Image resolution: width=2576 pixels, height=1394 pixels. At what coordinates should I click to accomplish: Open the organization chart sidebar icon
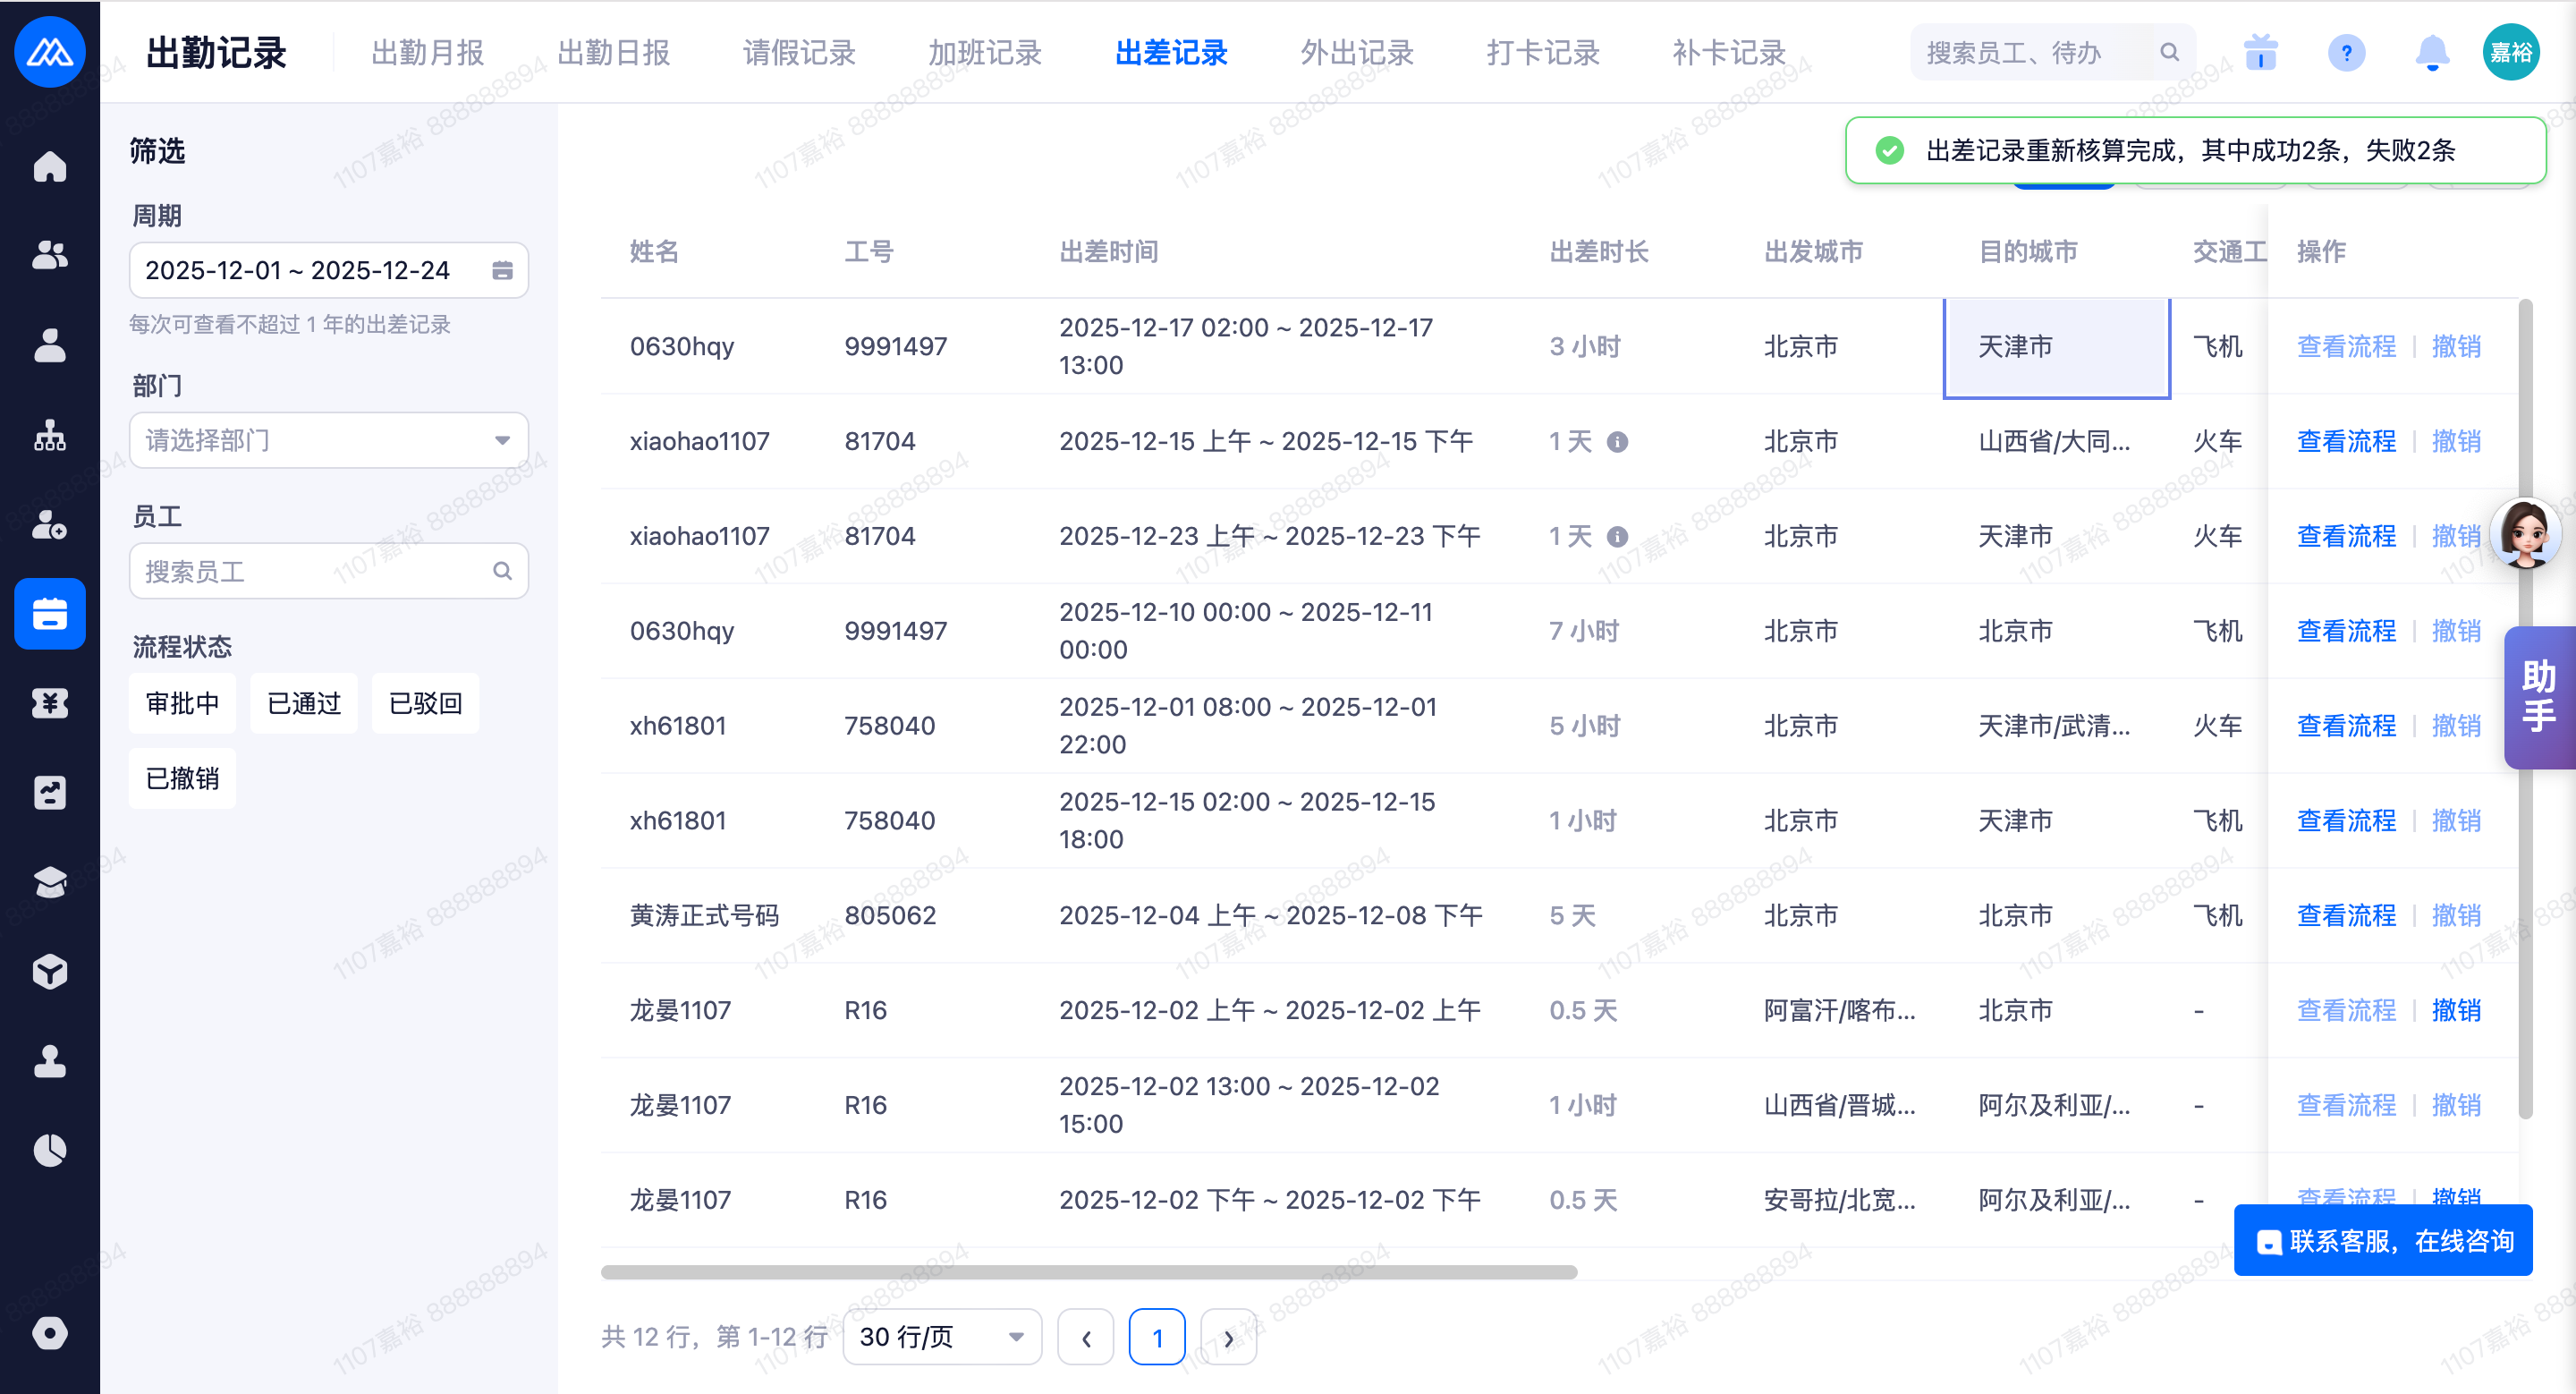point(49,435)
